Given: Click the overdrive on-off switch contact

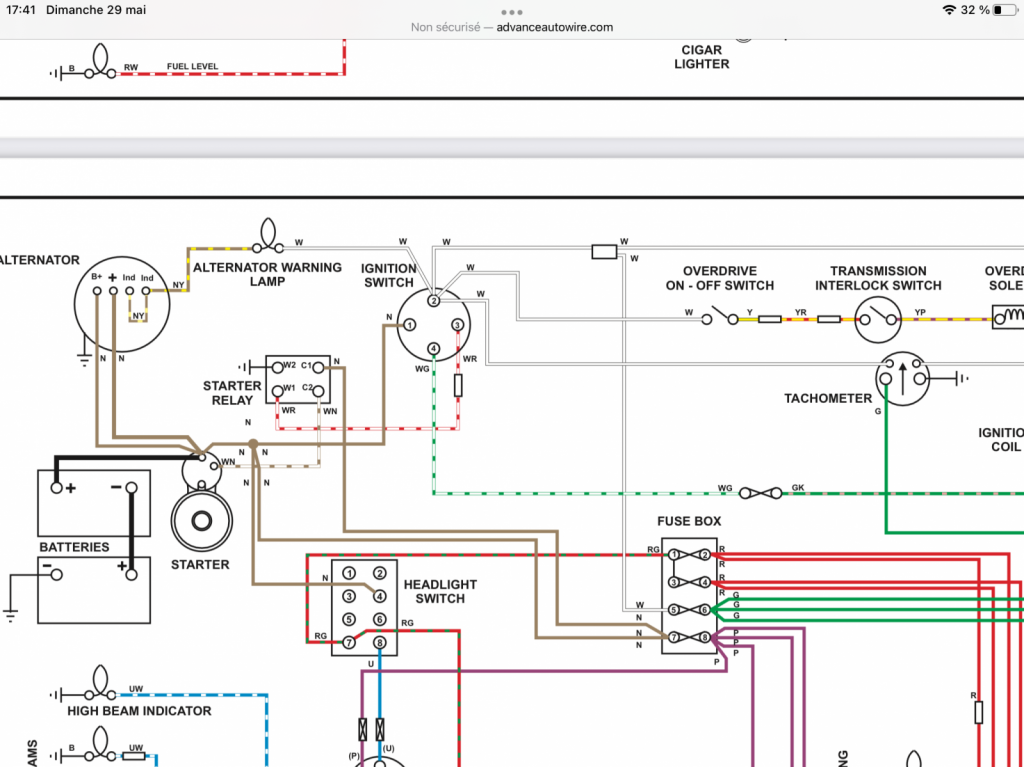Looking at the screenshot, I should (x=720, y=318).
